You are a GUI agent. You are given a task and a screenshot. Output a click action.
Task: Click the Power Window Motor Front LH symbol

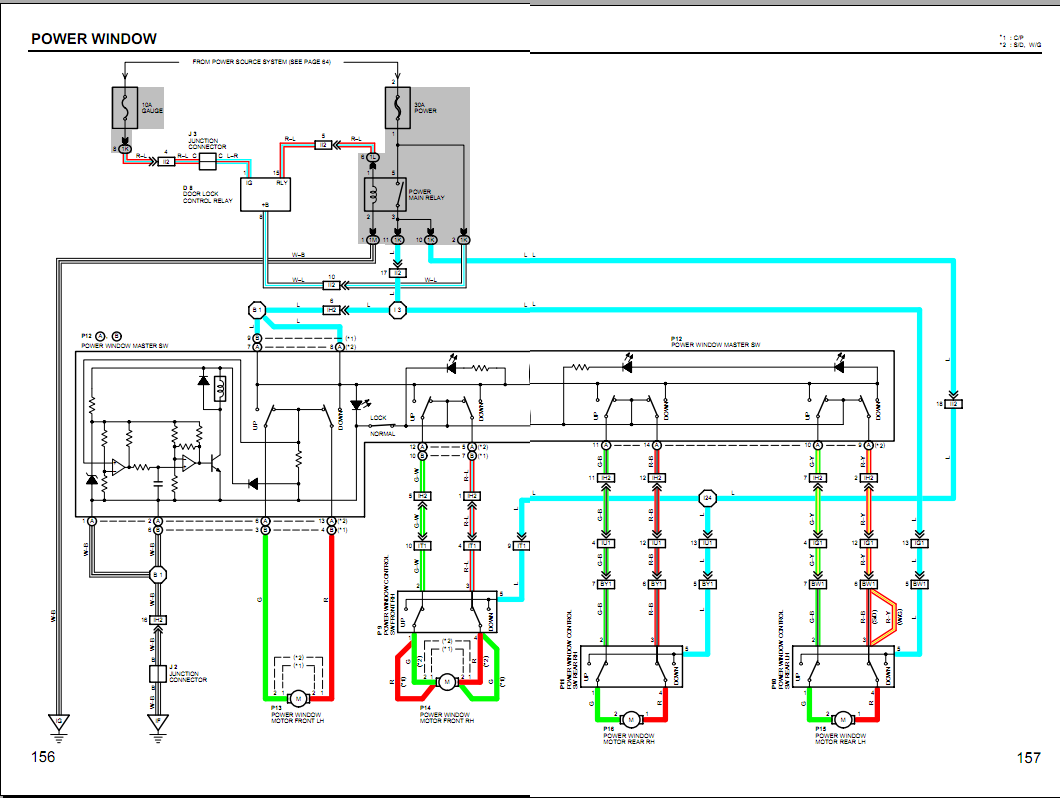click(296, 698)
